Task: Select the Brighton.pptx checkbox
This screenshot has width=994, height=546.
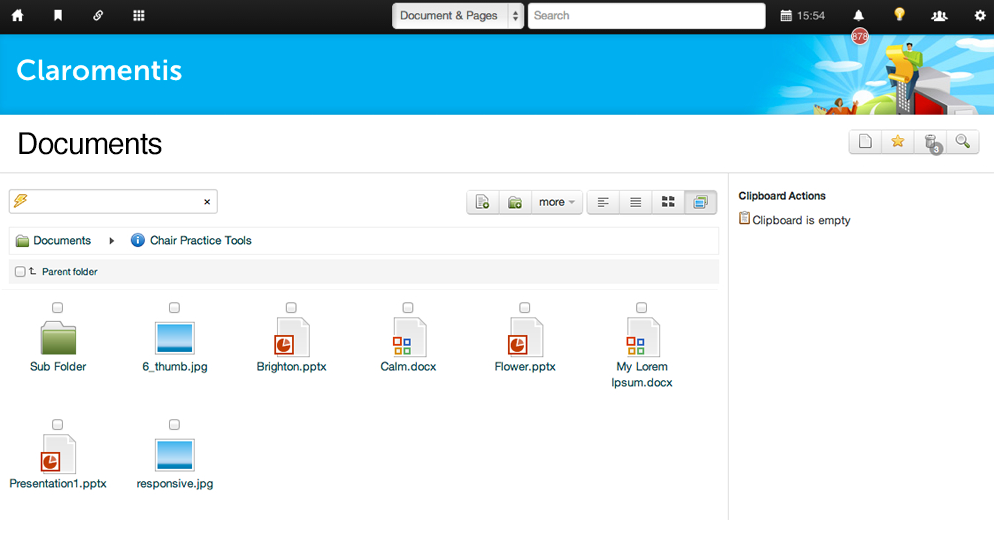Action: pyautogui.click(x=291, y=308)
